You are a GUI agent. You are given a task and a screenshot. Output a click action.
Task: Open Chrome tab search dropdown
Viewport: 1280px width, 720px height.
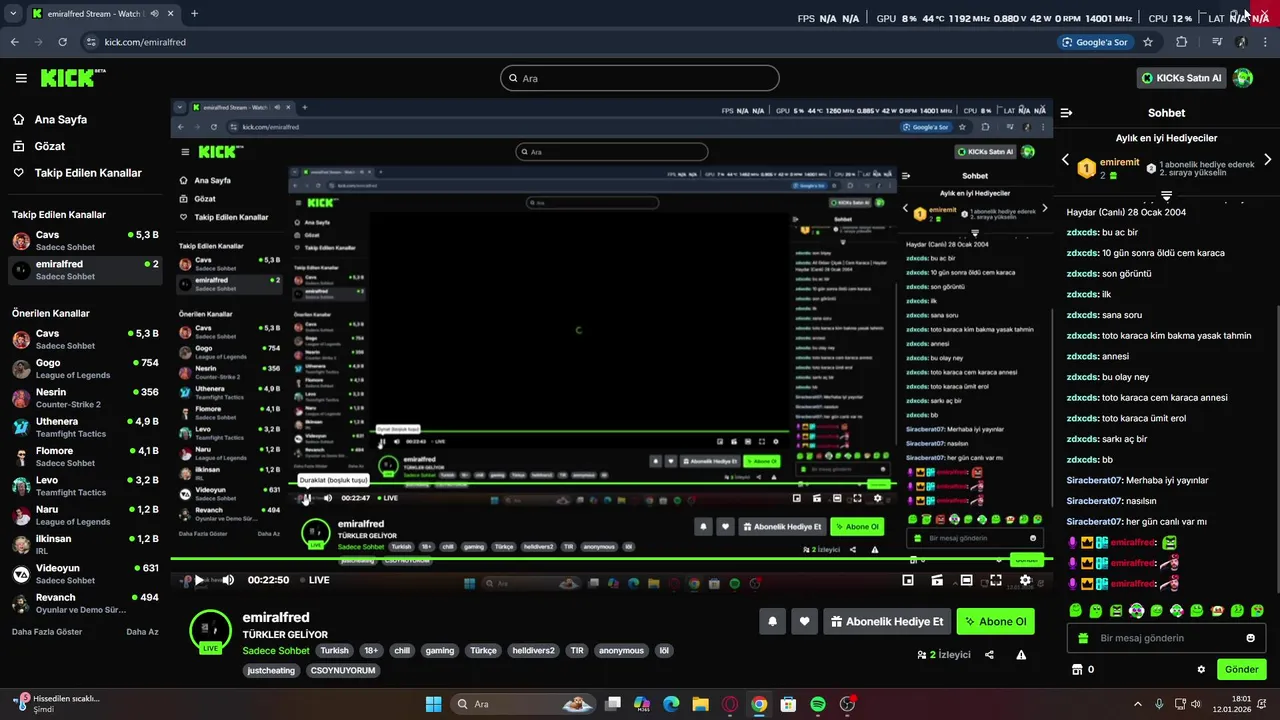[13, 14]
